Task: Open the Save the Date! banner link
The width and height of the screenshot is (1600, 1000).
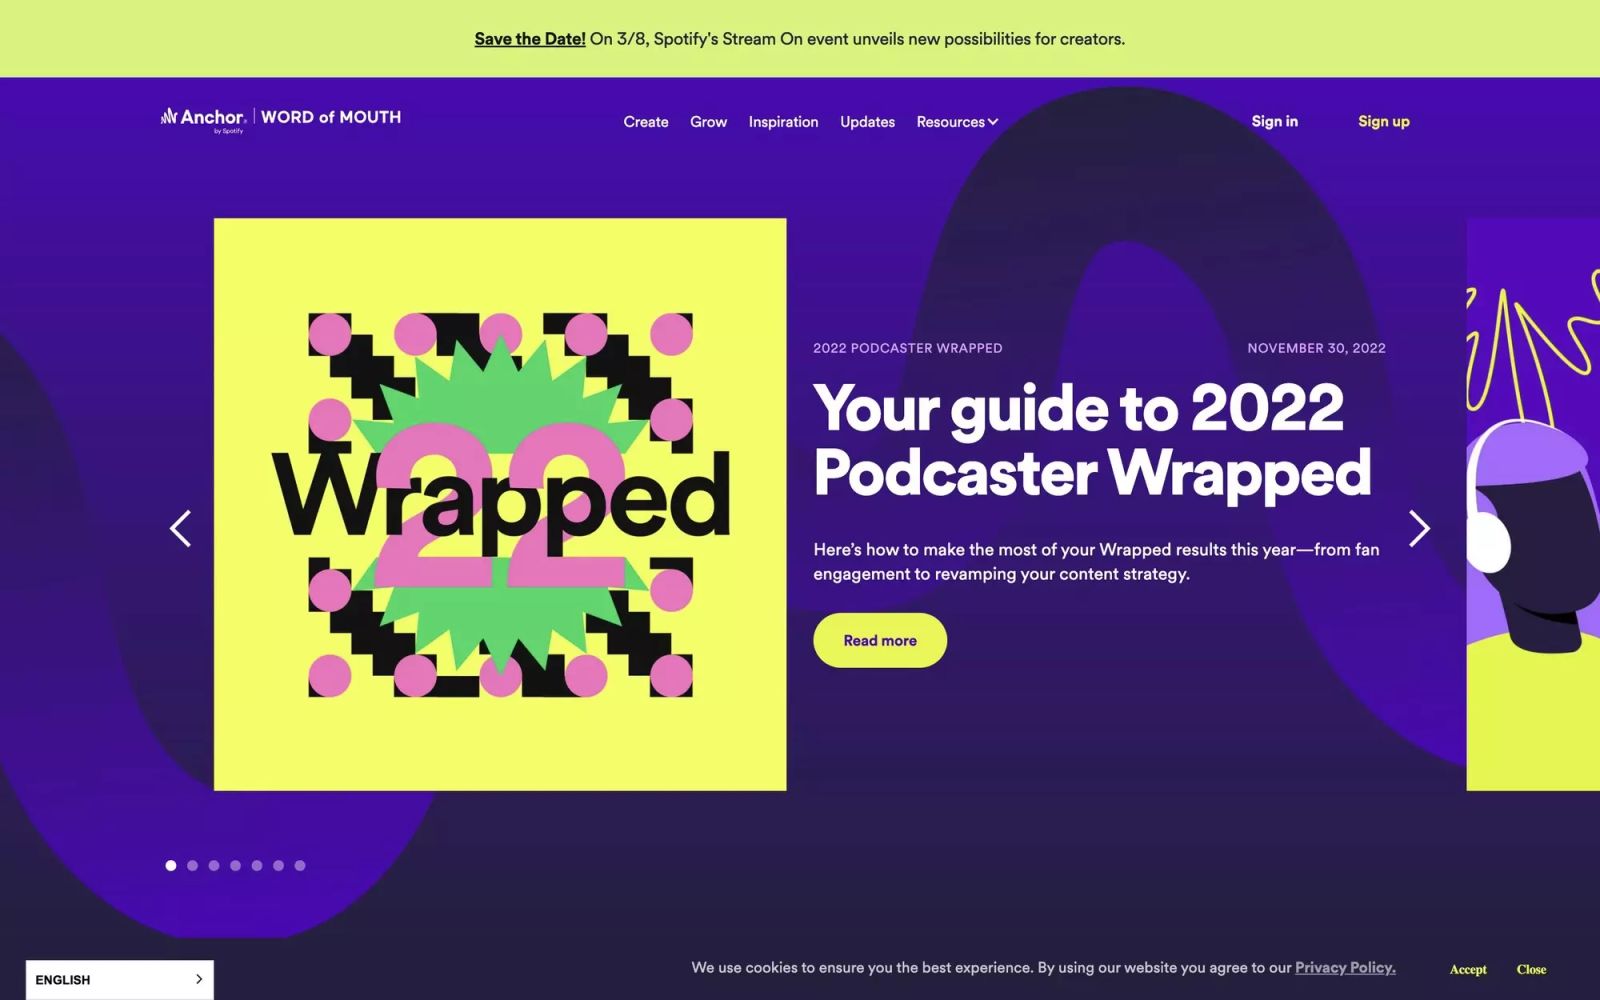Action: (530, 39)
